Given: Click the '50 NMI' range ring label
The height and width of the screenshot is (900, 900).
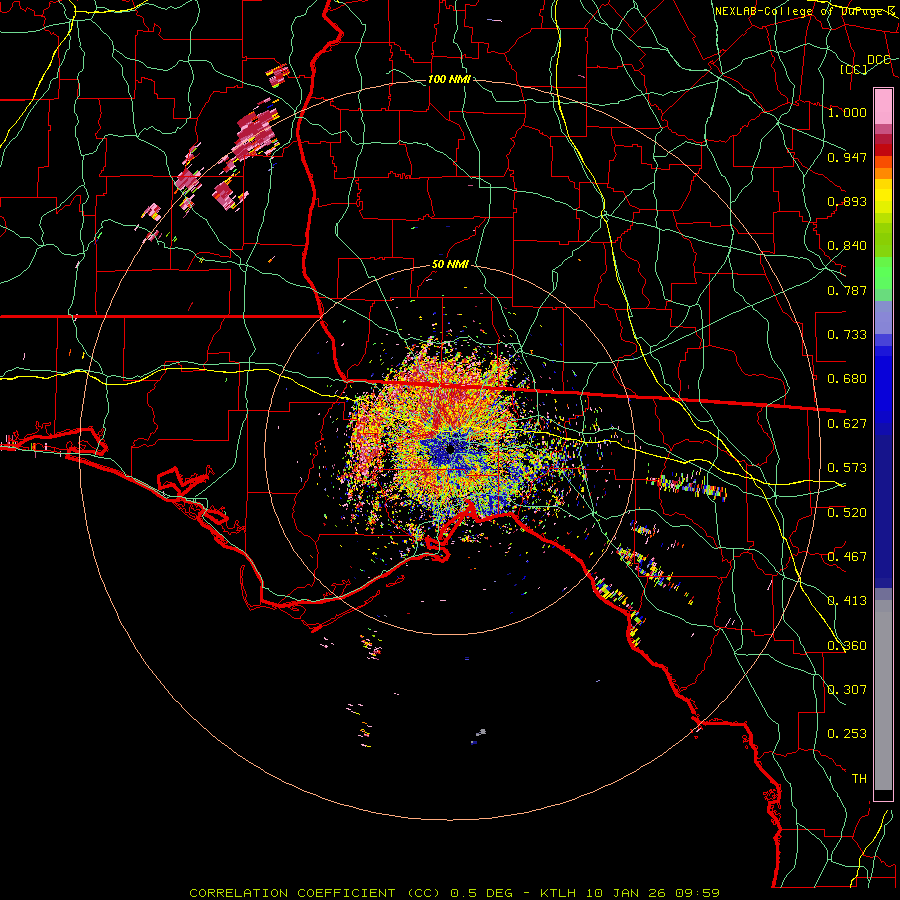Looking at the screenshot, I should [450, 265].
